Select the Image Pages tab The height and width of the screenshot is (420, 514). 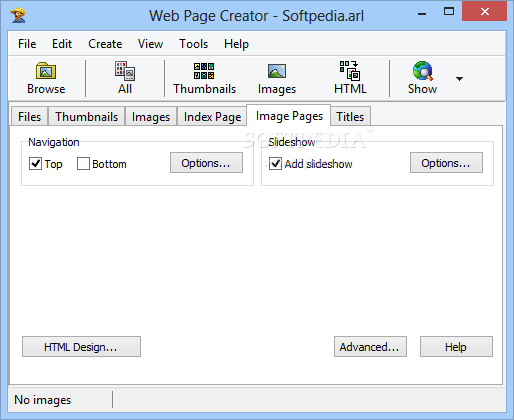[x=289, y=116]
